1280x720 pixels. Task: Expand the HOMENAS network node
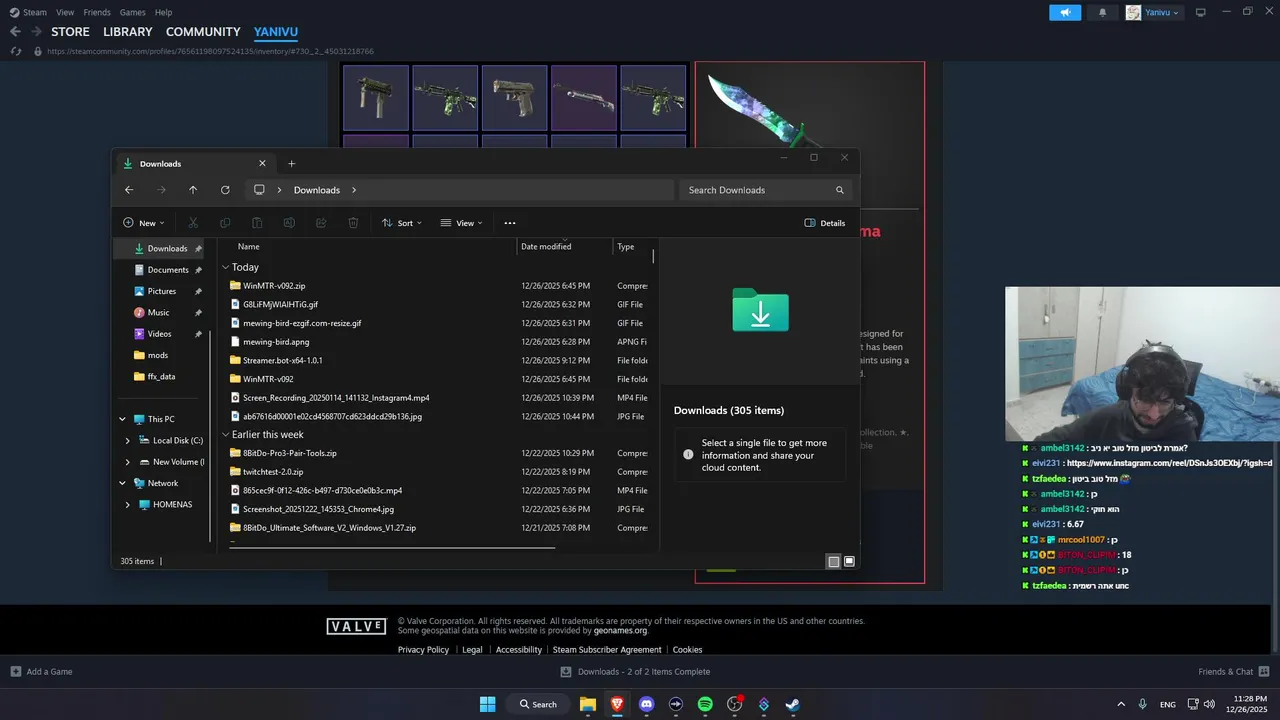[127, 505]
